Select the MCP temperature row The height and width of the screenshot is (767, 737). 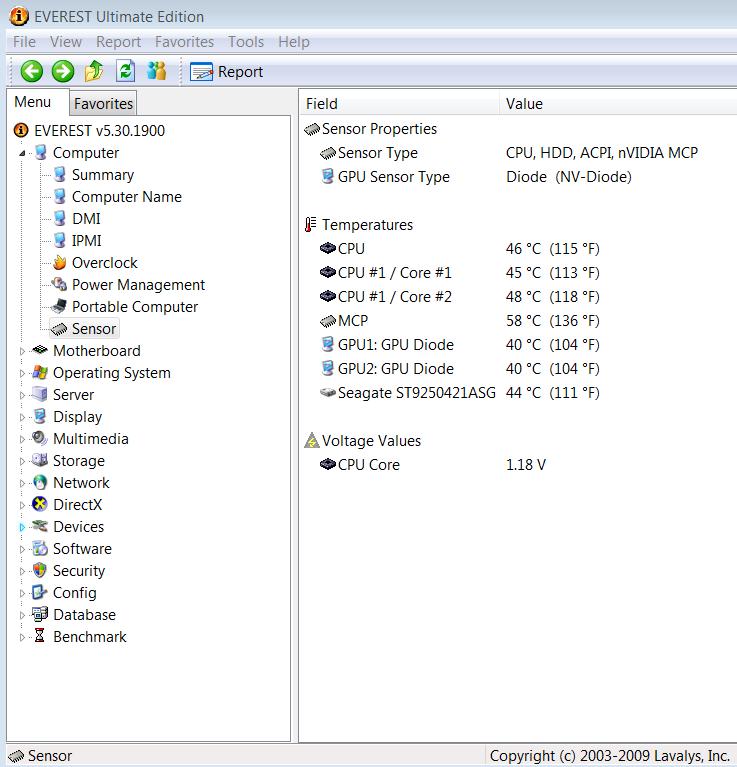tap(517, 320)
